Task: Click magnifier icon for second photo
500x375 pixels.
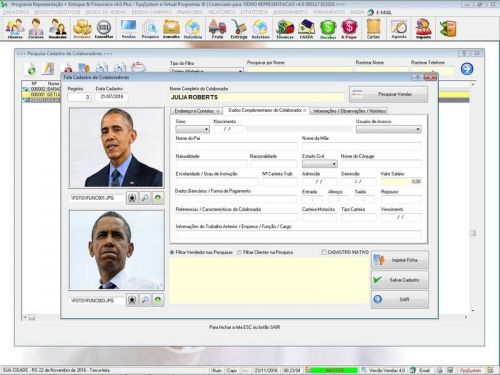Action: [145, 300]
